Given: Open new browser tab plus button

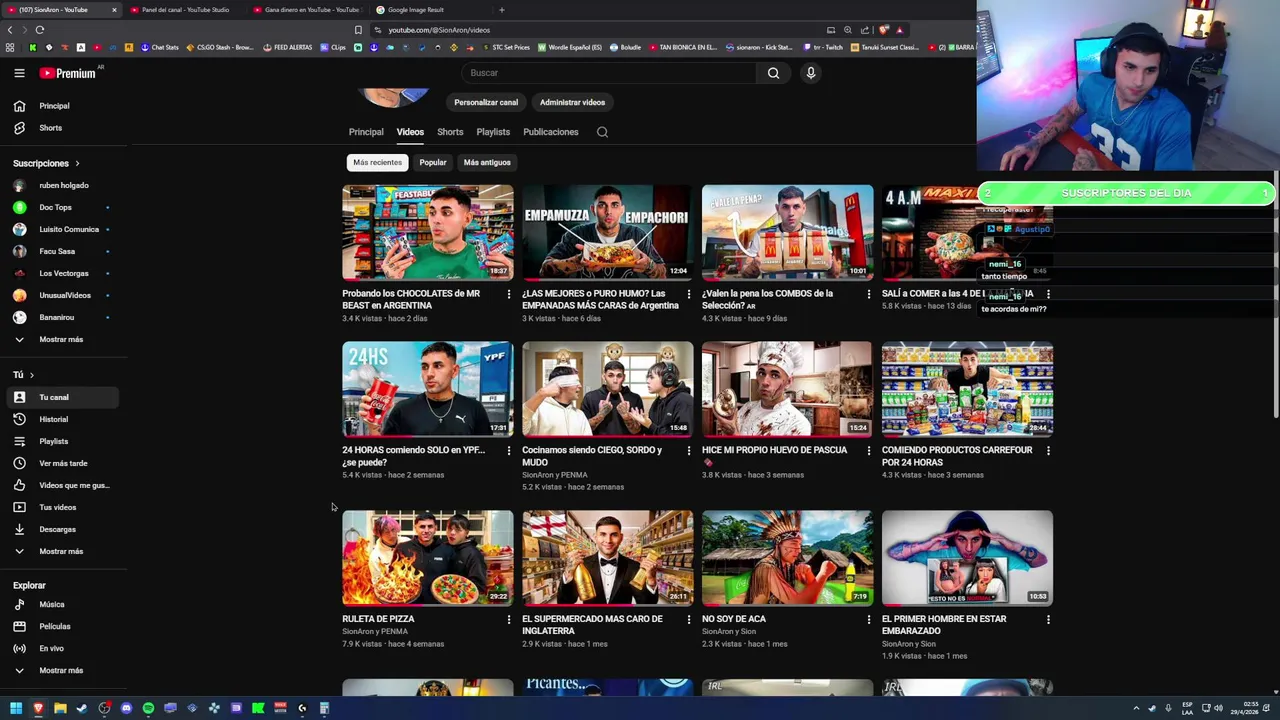Looking at the screenshot, I should tap(502, 10).
